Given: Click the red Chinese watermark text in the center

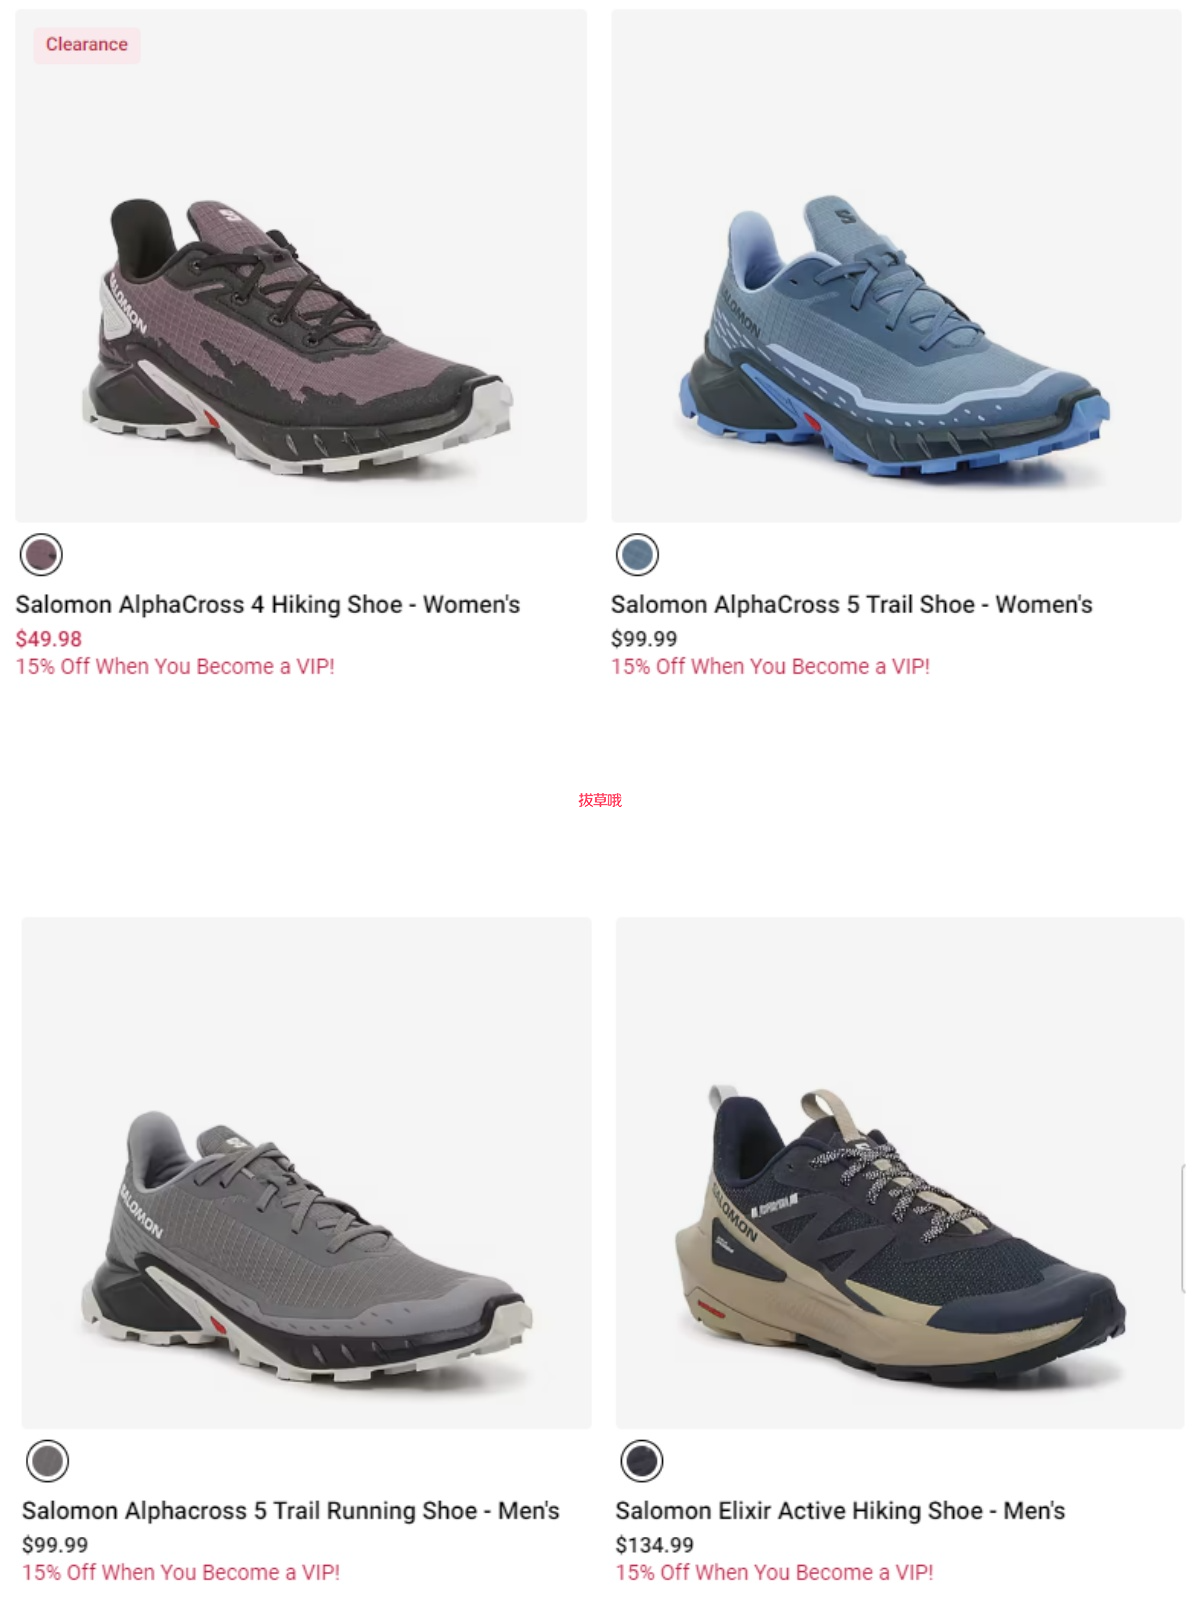Looking at the screenshot, I should 600,800.
